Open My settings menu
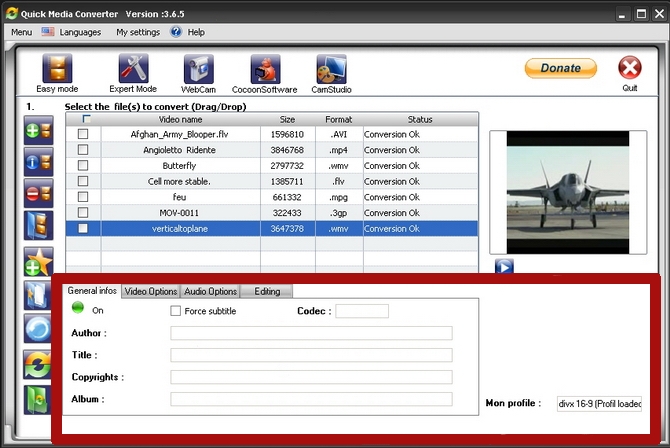Screen dimensions: 670x448 pyautogui.click(x=138, y=32)
